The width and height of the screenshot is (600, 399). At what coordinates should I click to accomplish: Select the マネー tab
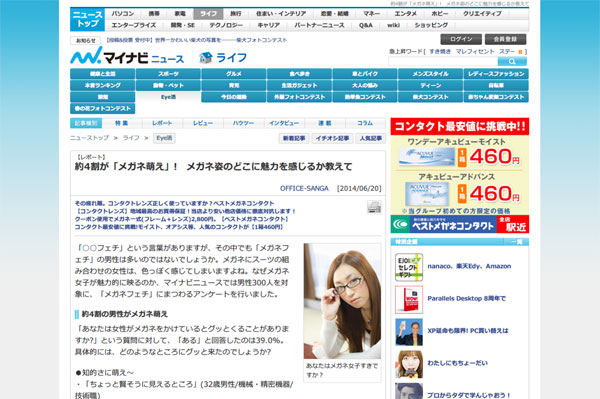pyautogui.click(x=372, y=14)
